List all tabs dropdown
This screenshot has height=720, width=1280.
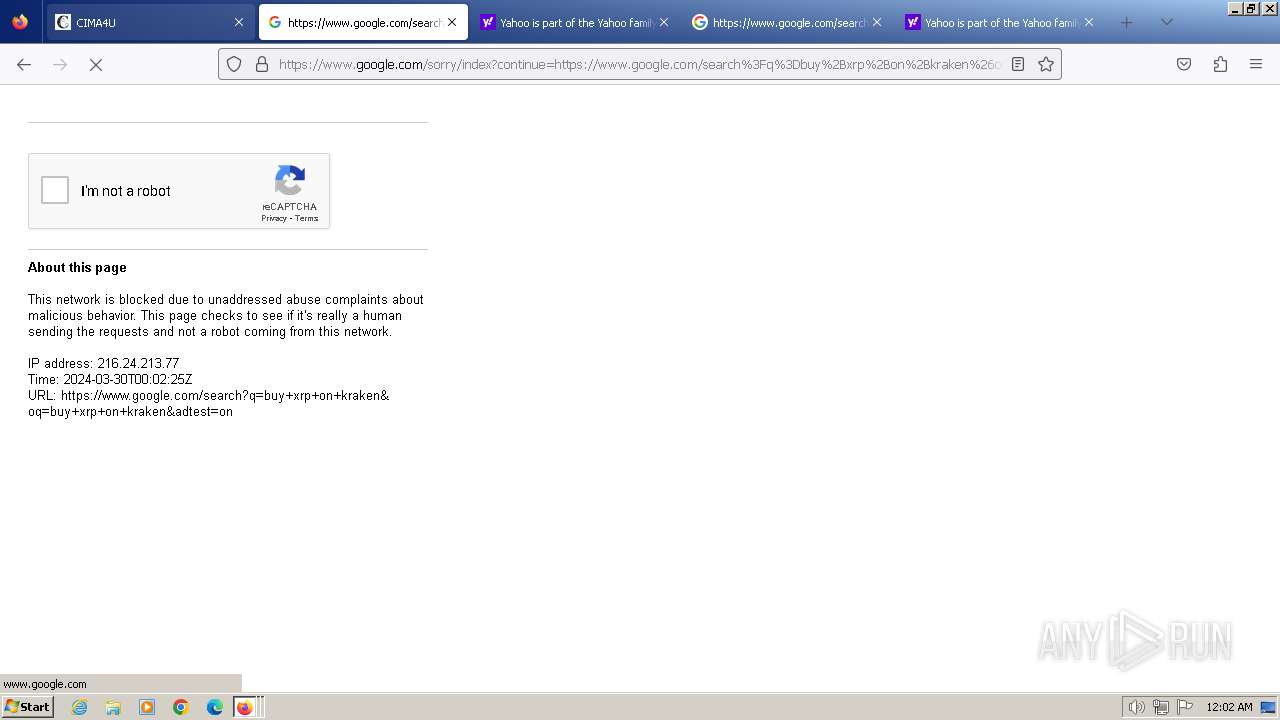click(1167, 22)
